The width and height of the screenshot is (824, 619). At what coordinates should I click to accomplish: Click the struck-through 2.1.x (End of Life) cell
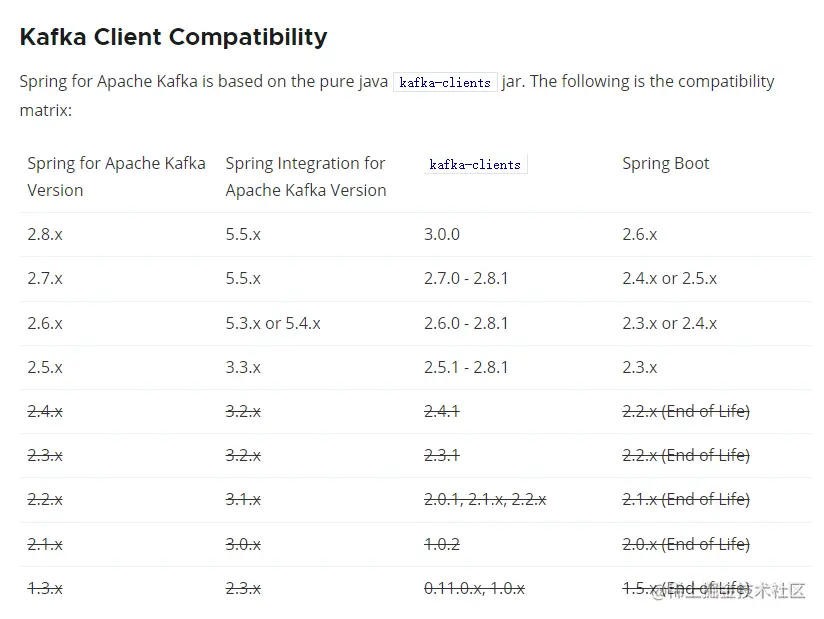[685, 499]
